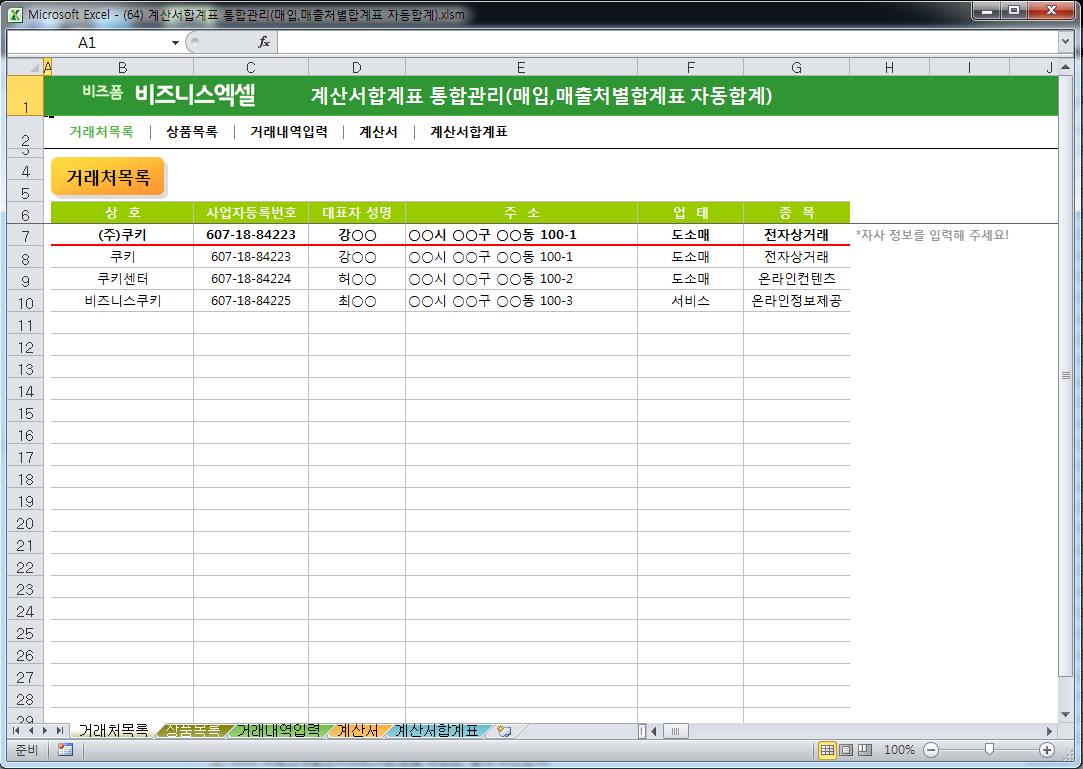The height and width of the screenshot is (769, 1083).
Task: Click the Select All corner box
Action: coord(25,67)
